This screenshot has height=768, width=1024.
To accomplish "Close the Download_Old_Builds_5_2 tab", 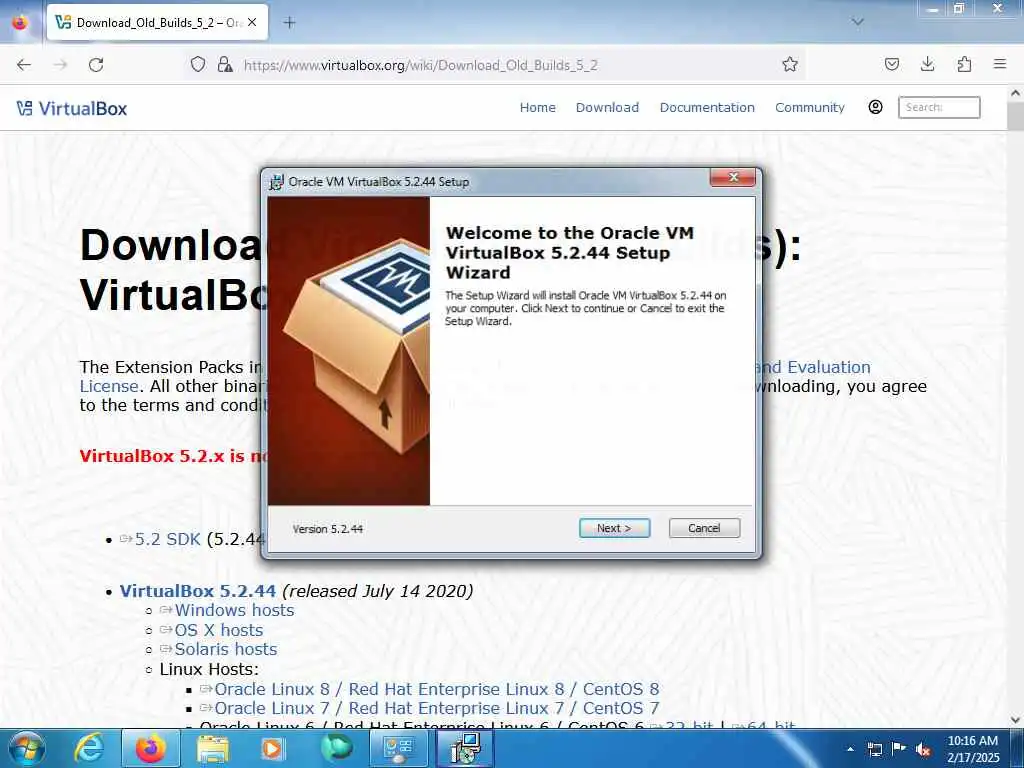I will (x=252, y=22).
